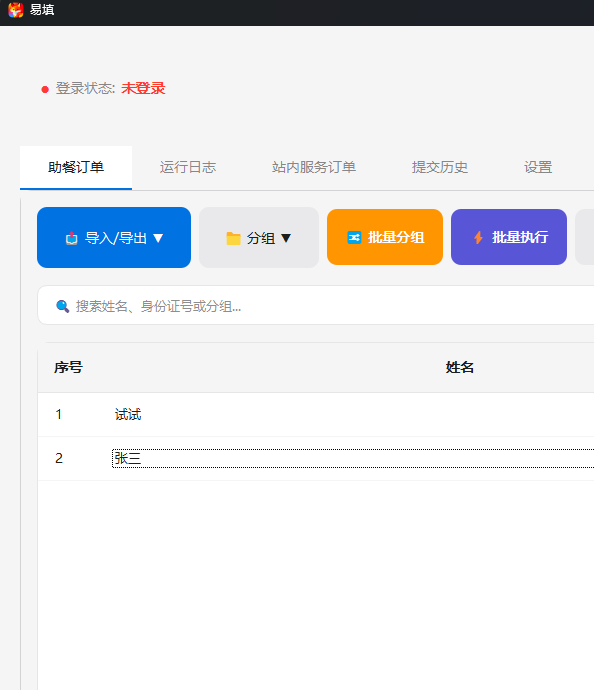Switch to the 运行日志 tab
The height and width of the screenshot is (690, 594).
(x=188, y=168)
